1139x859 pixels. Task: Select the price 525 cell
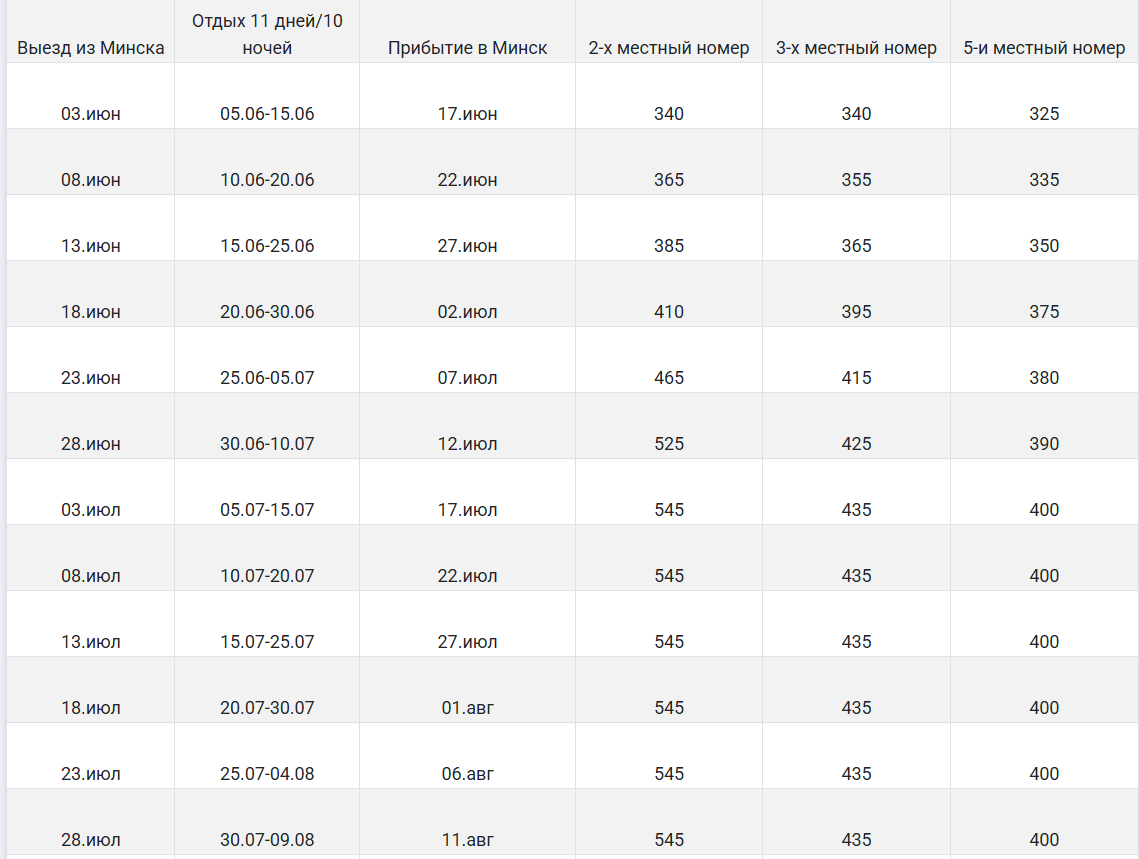coord(668,444)
